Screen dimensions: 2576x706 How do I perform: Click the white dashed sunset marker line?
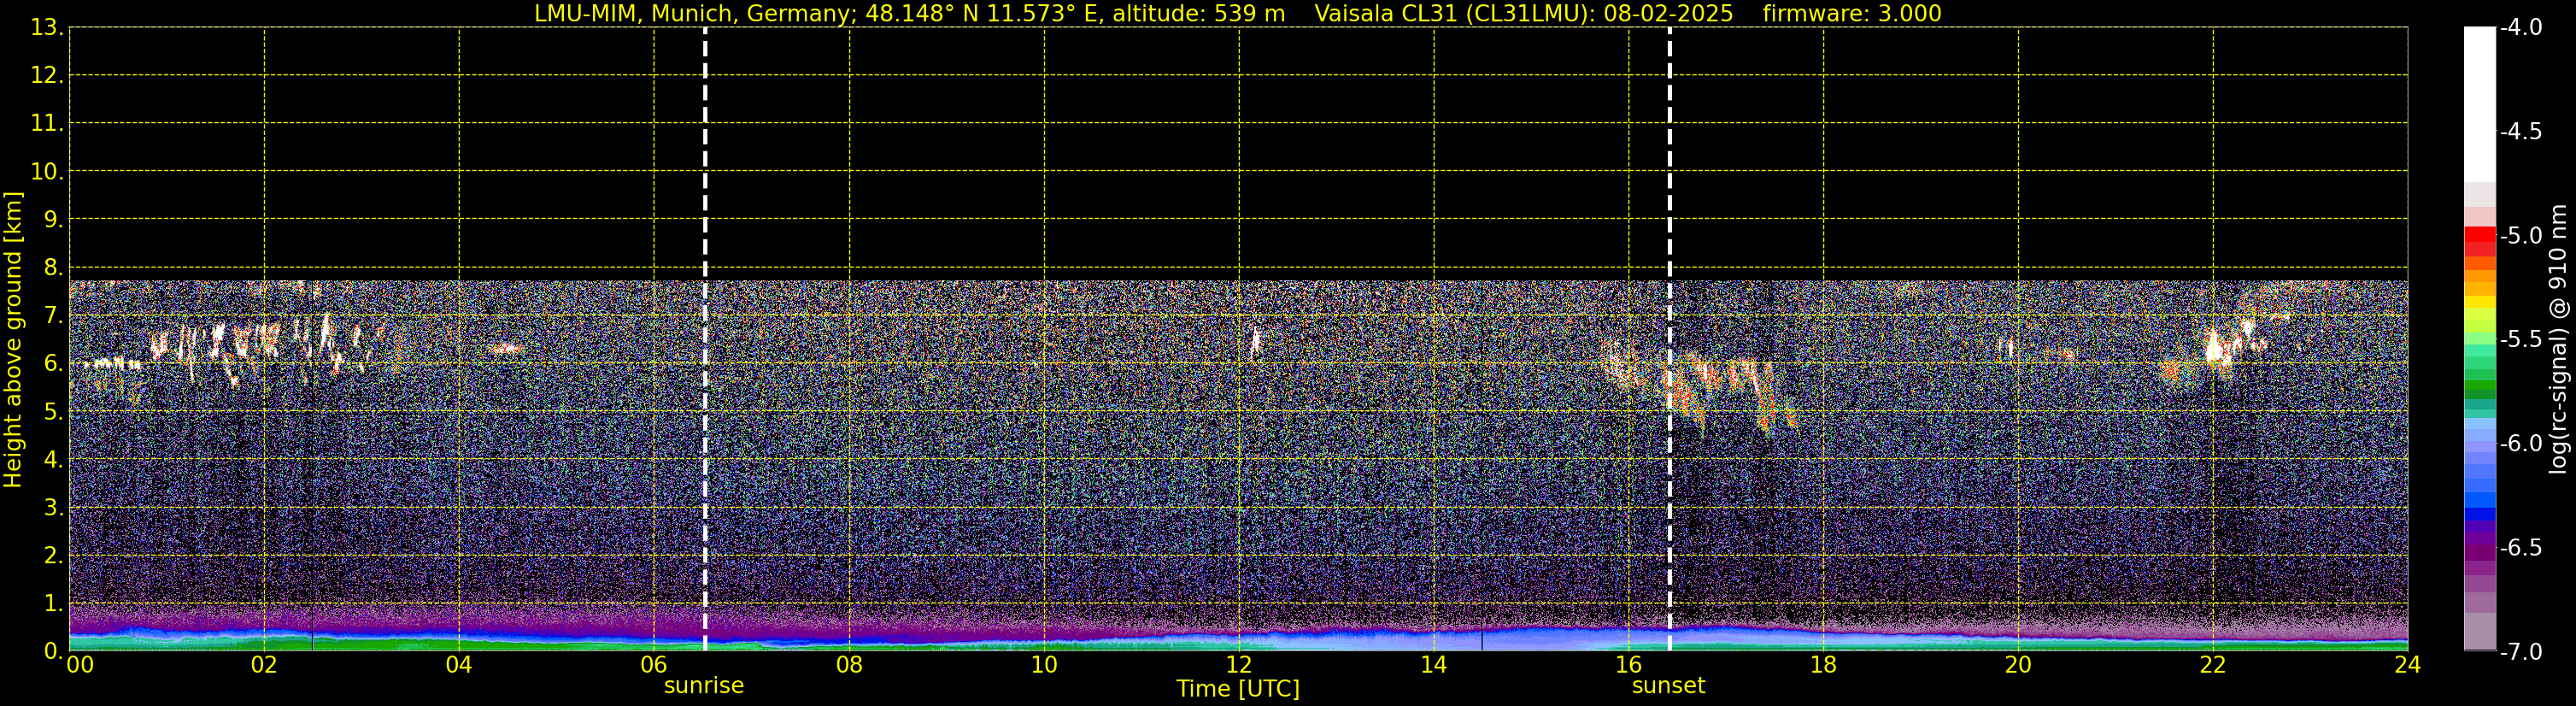point(1669,200)
